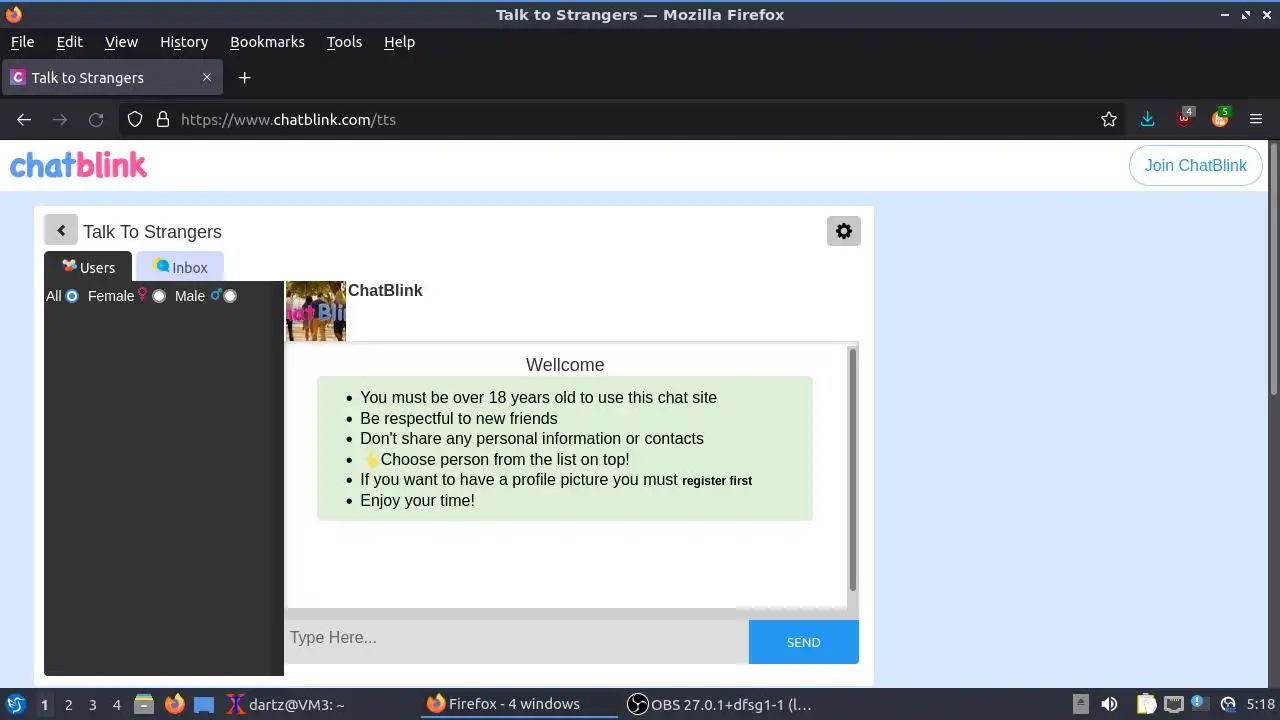Switch to the Users tab
This screenshot has width=1280, height=720.
[x=88, y=267]
